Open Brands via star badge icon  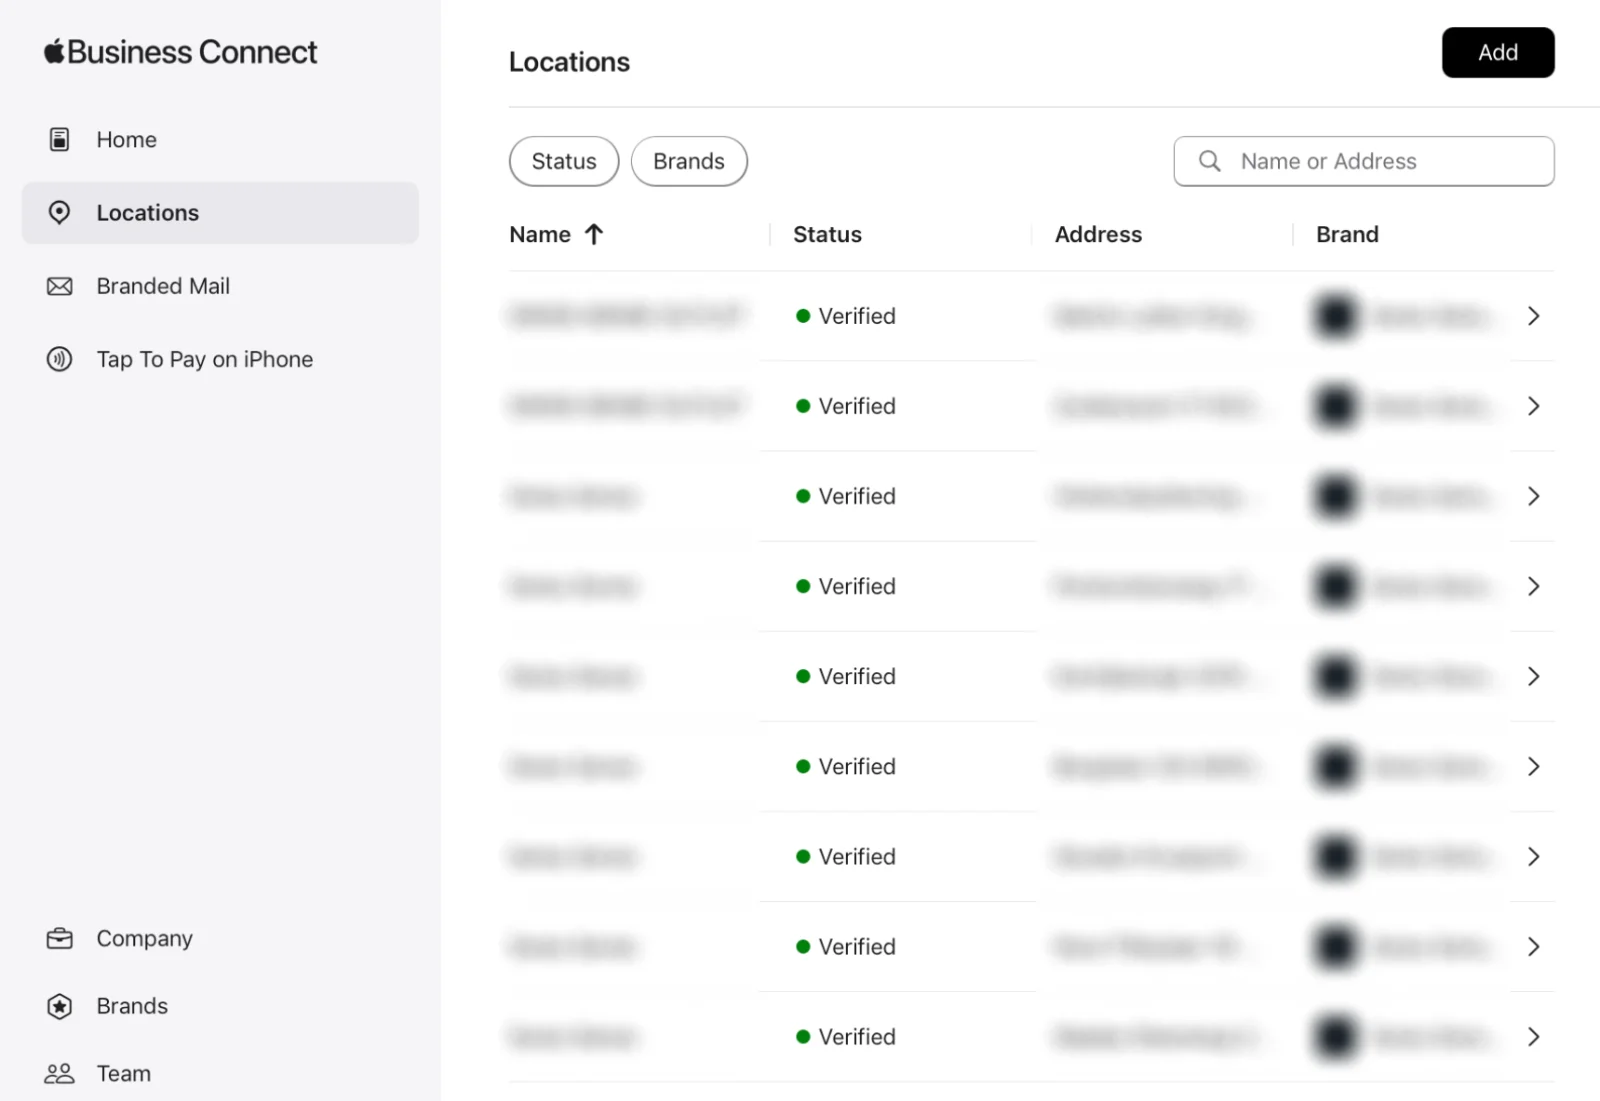(59, 1006)
